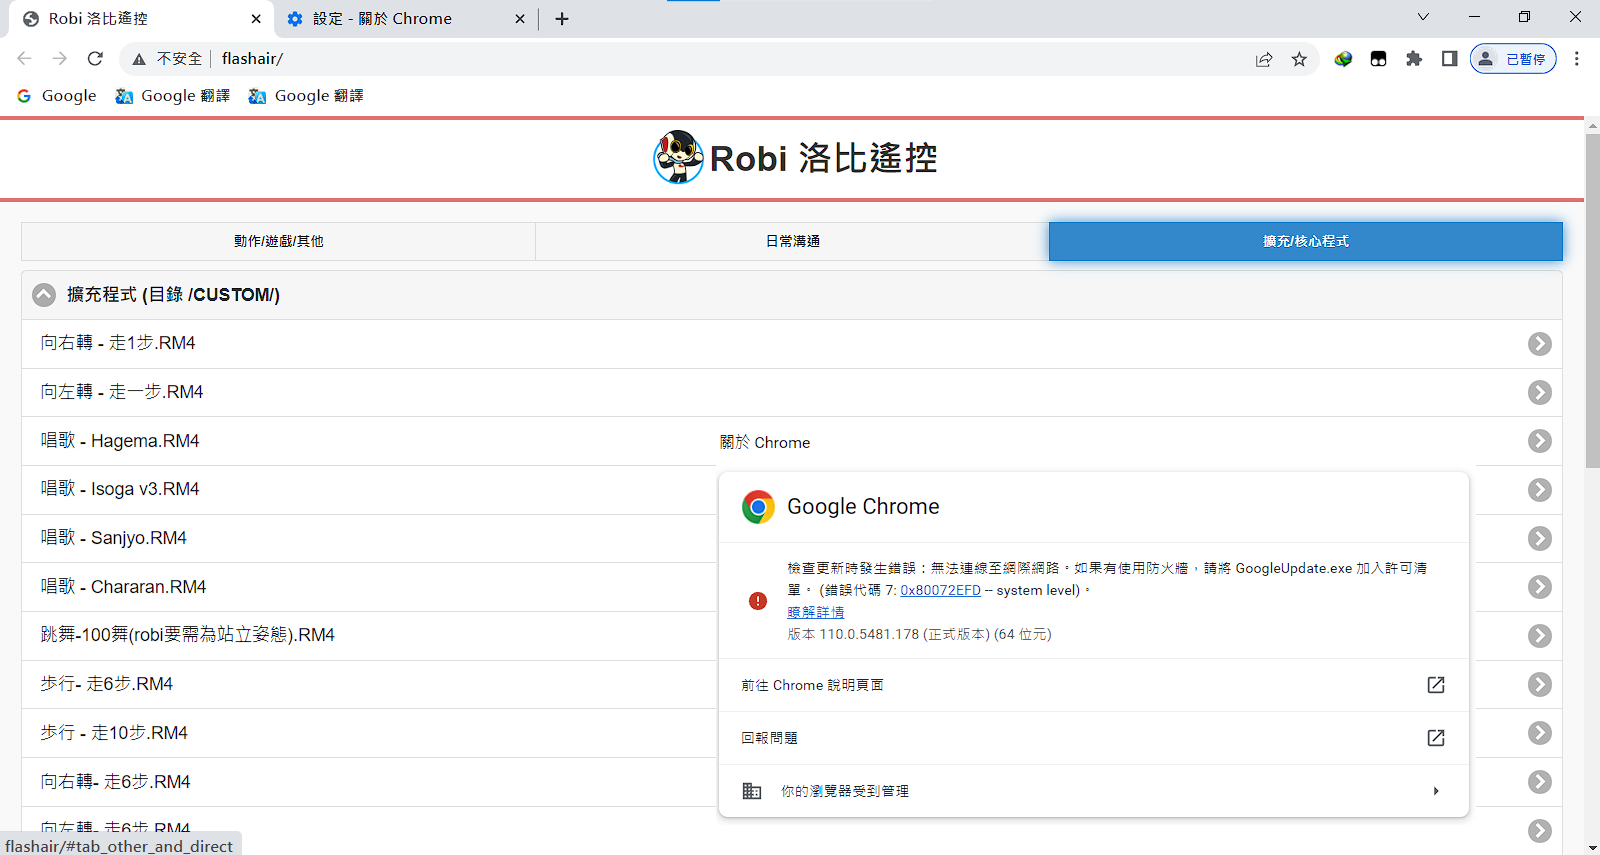Open the profile 已暫停 button

point(1513,59)
